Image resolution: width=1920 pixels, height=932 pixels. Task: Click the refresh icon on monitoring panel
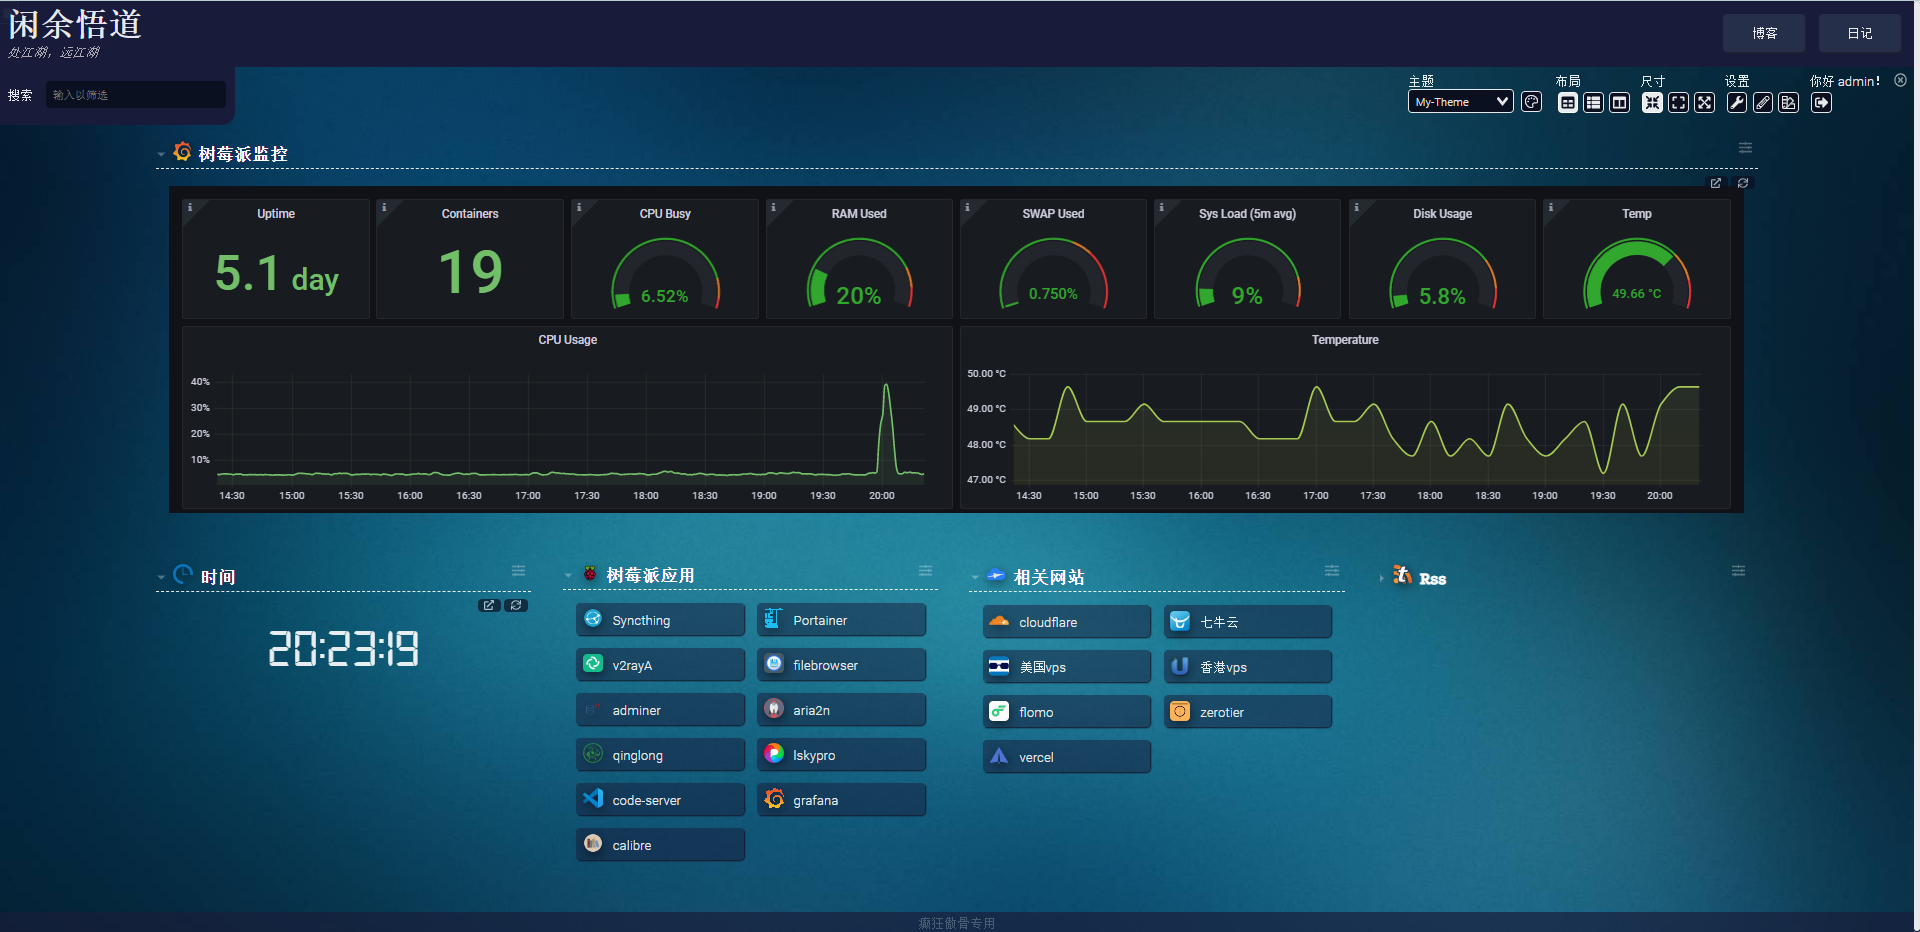pyautogui.click(x=1743, y=183)
